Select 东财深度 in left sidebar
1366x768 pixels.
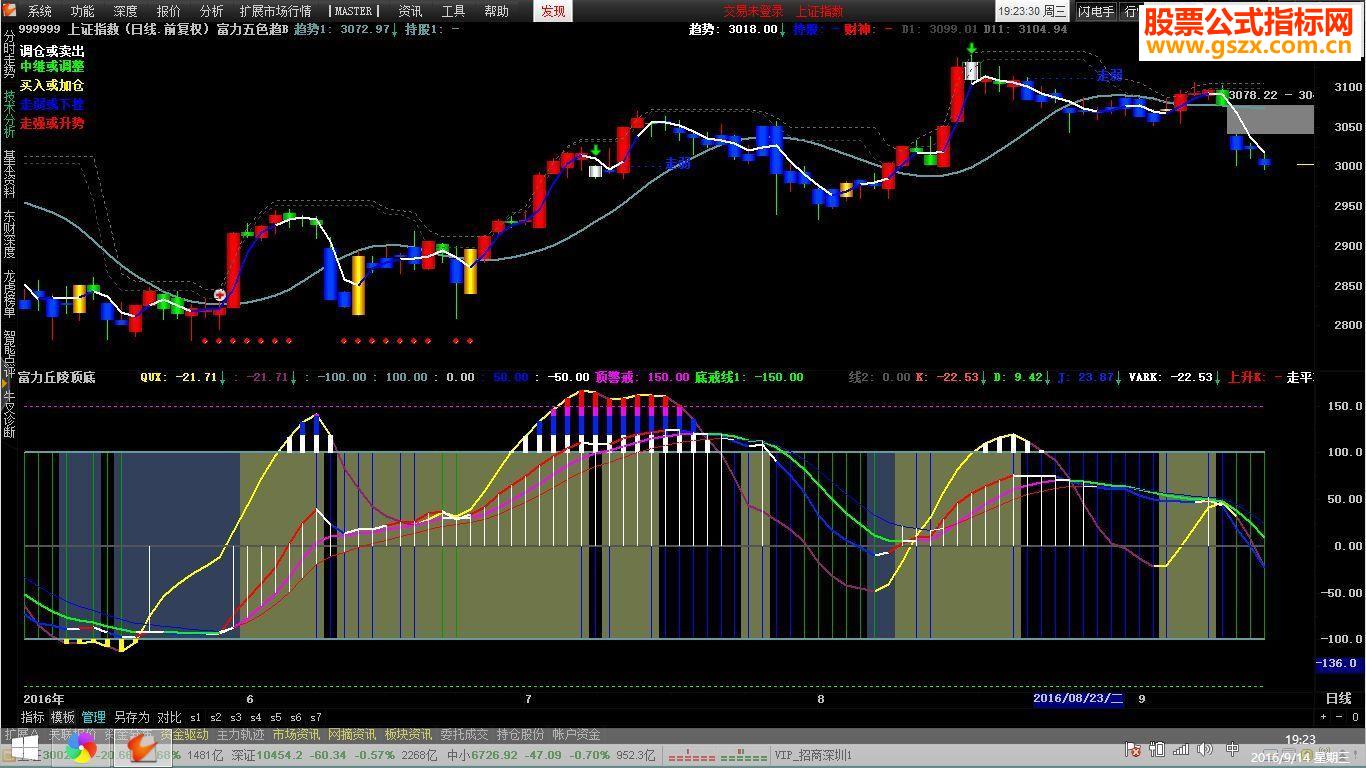[9, 234]
